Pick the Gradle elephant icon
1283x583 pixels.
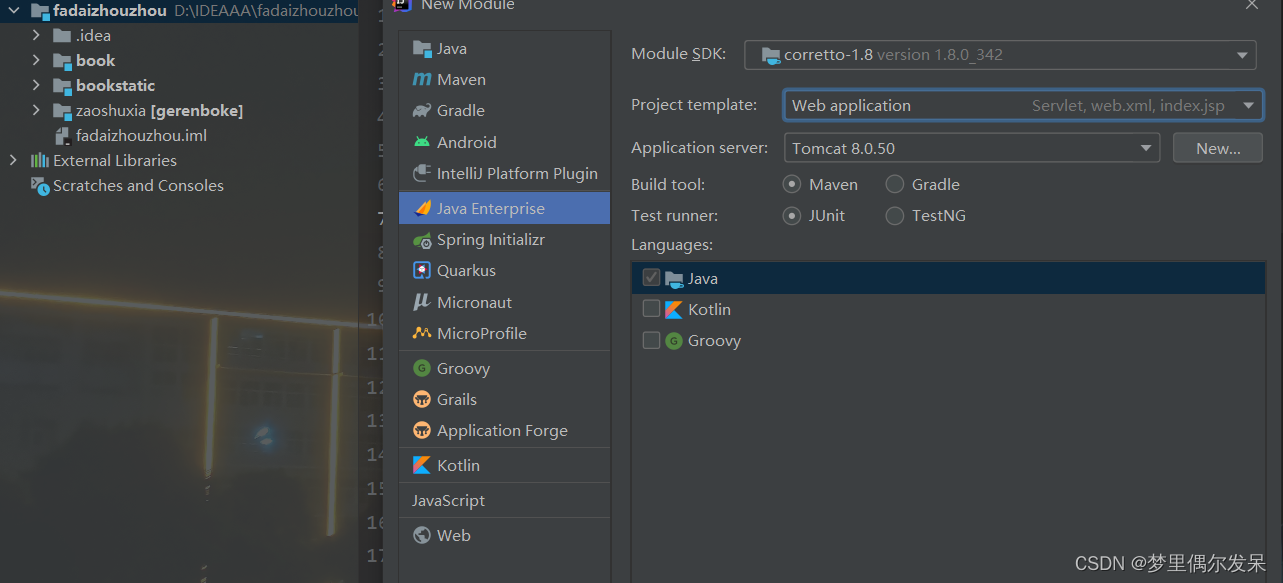click(x=422, y=110)
